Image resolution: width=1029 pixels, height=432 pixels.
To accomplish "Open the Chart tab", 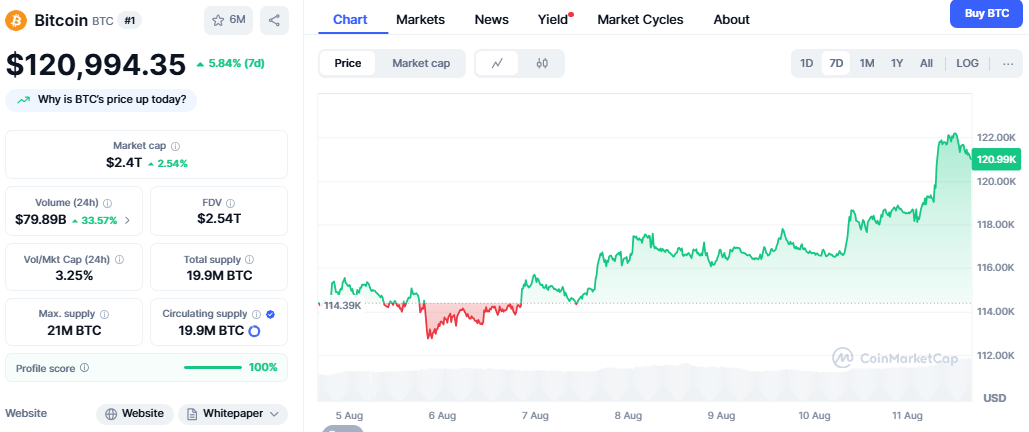I will [350, 20].
